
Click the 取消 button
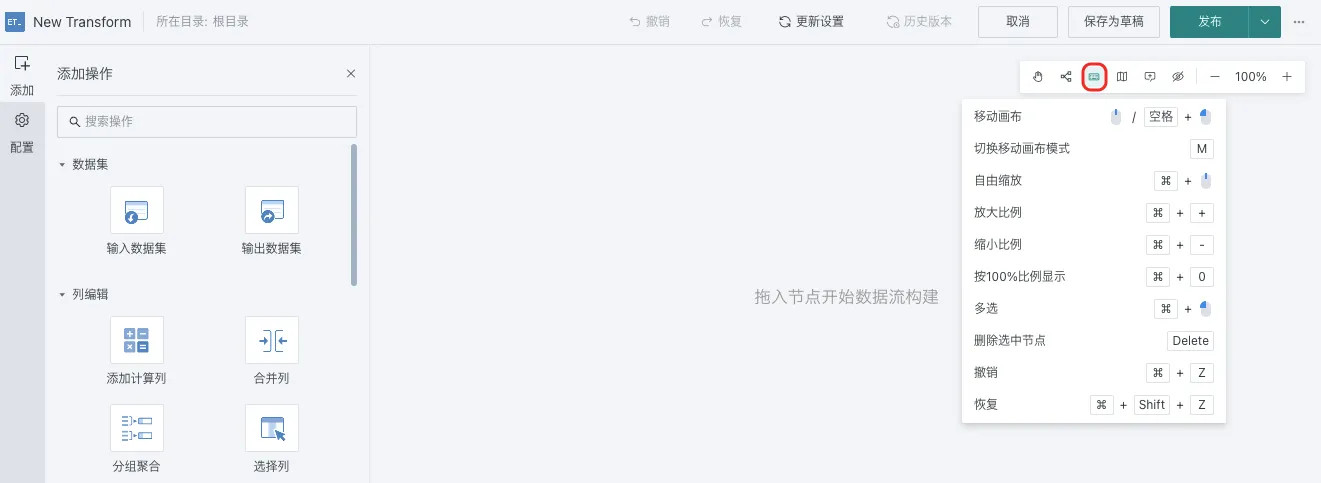(1018, 22)
